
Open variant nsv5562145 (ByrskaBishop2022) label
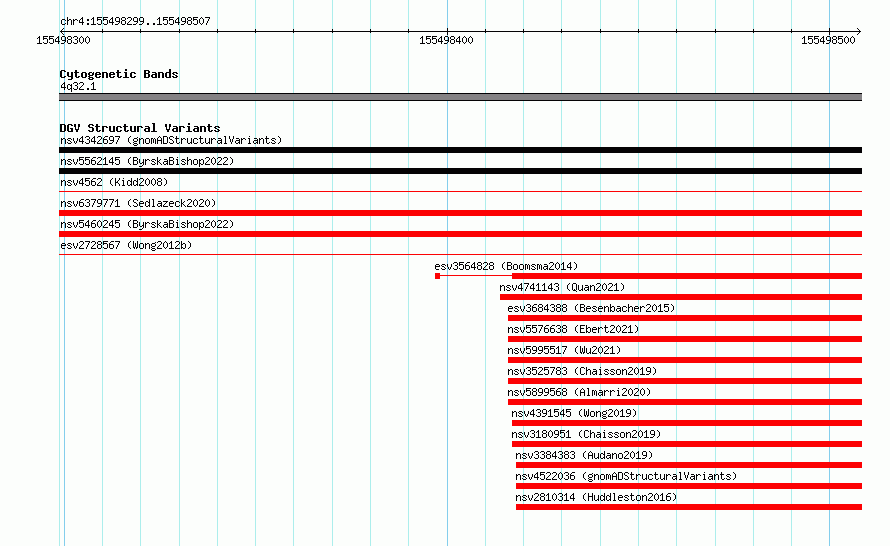pyautogui.click(x=147, y=161)
